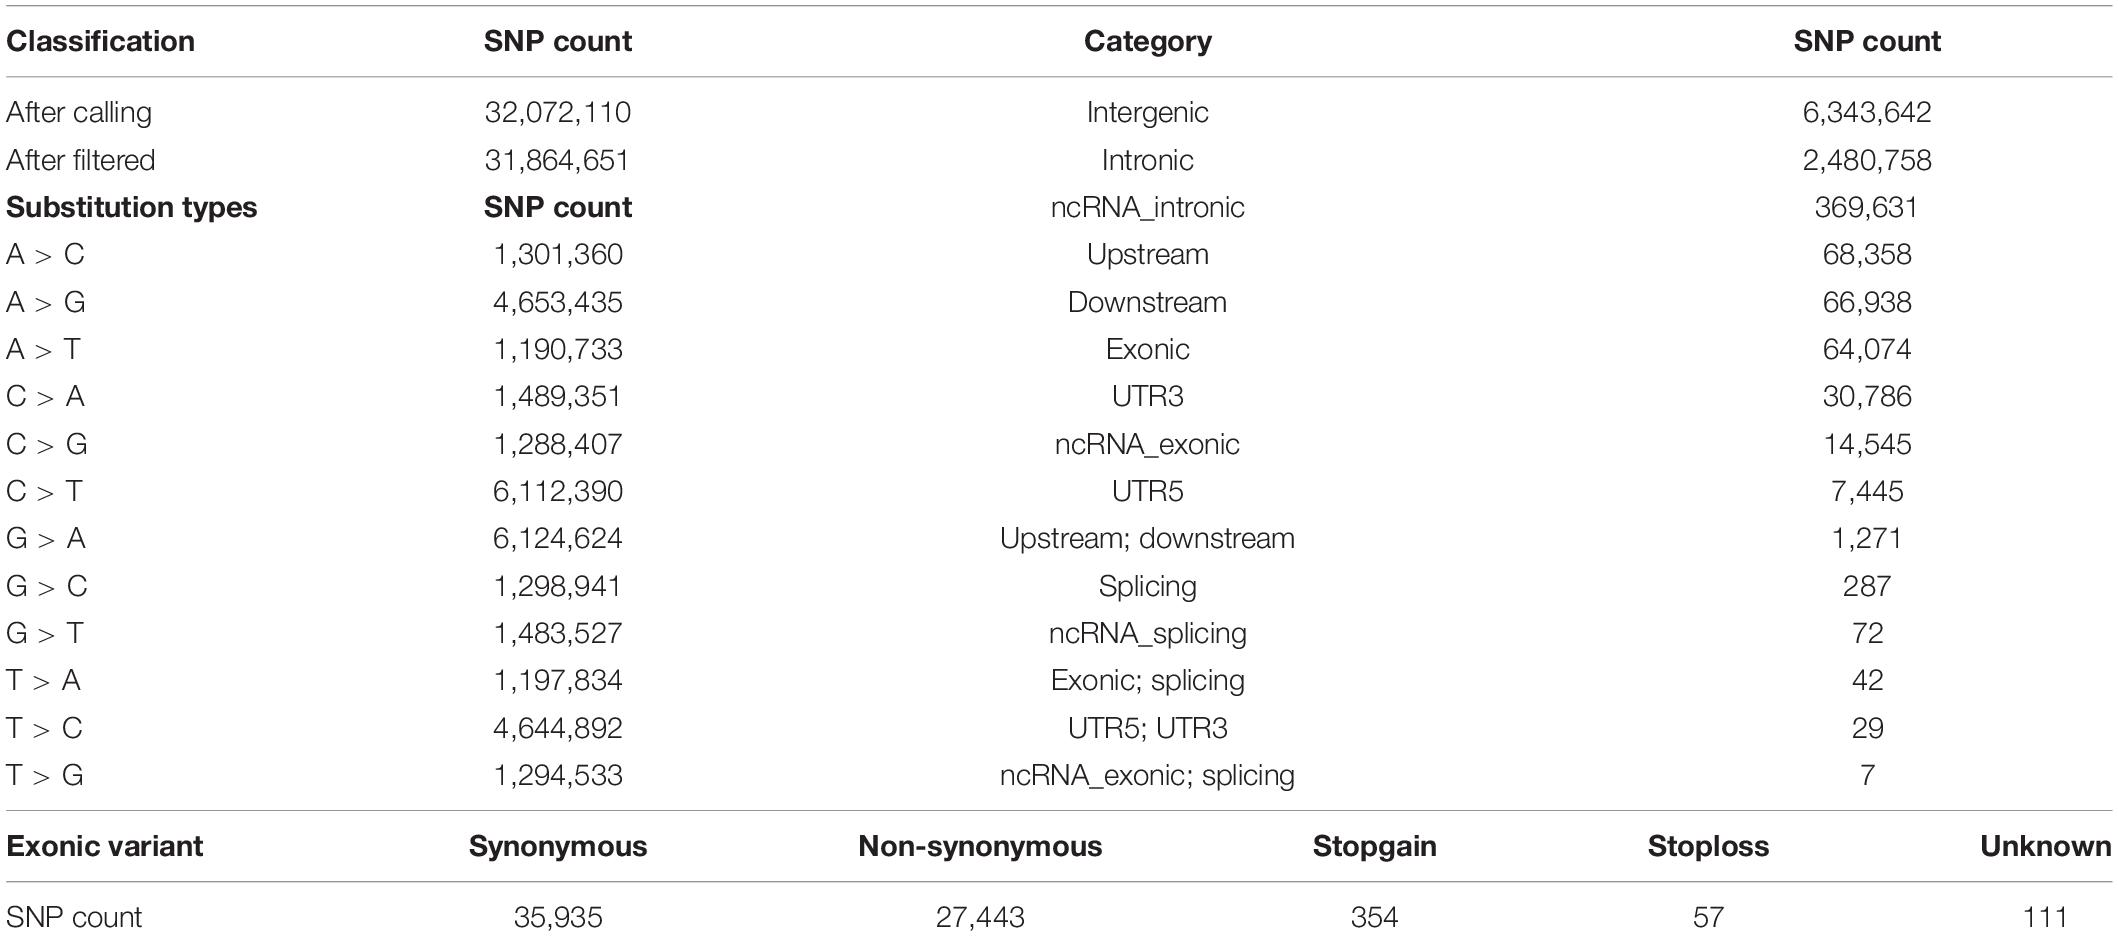Click the Synonymous count 35,935
The image size is (2118, 936).
tap(558, 917)
